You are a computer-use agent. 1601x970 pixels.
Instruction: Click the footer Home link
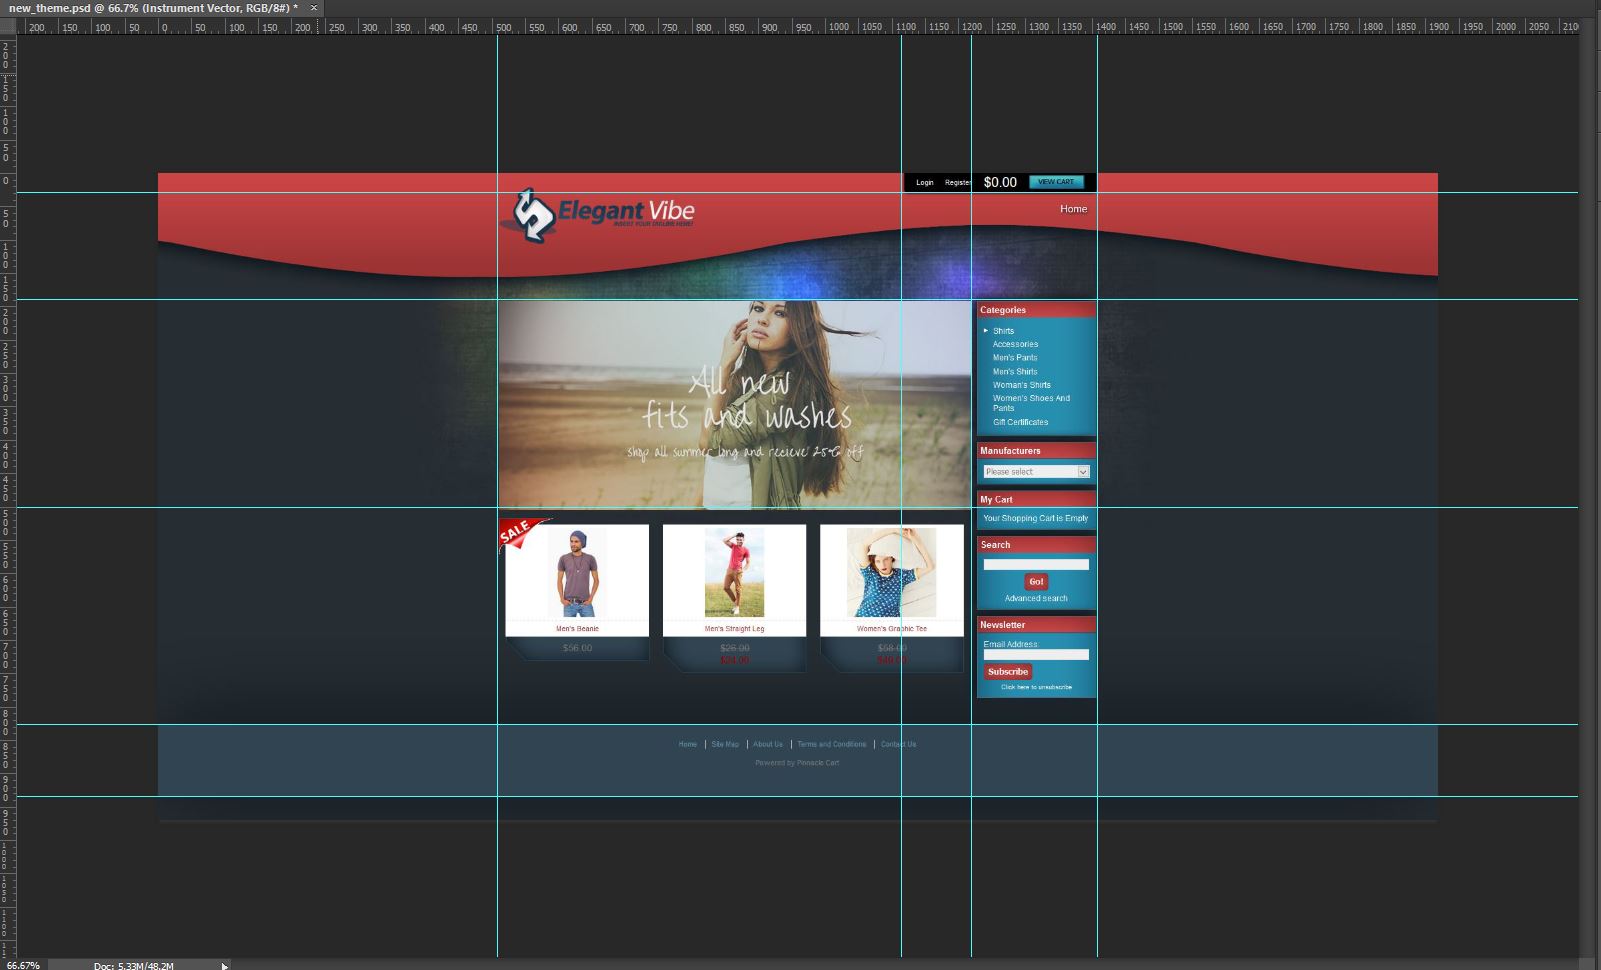pyautogui.click(x=688, y=744)
